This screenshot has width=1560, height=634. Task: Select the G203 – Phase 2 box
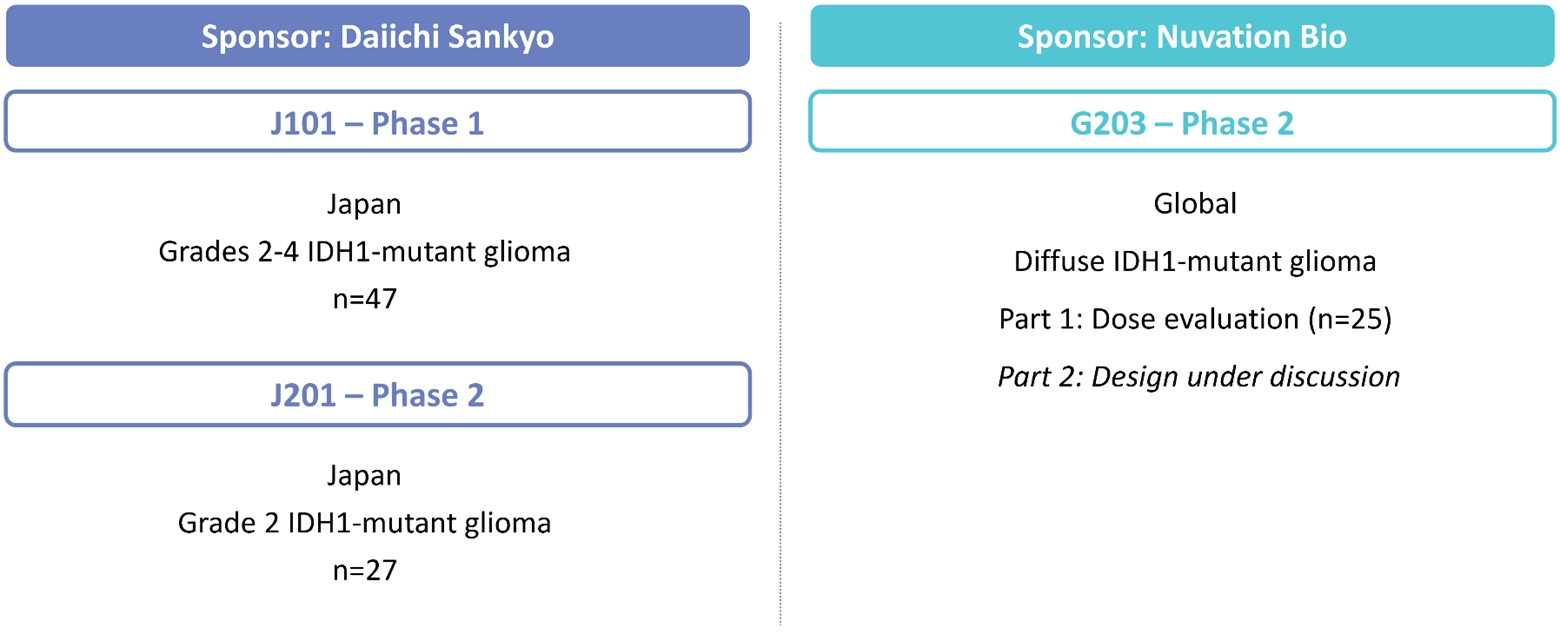pyautogui.click(x=1183, y=122)
